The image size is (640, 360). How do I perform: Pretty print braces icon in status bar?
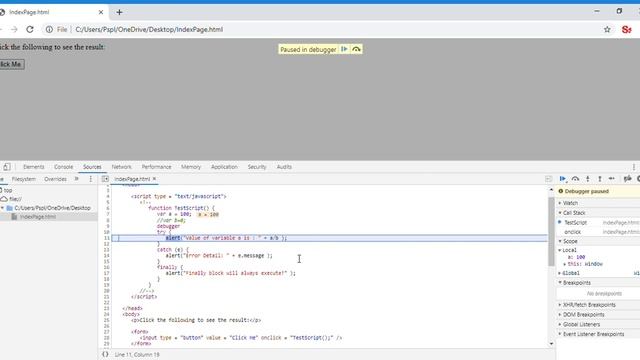pyautogui.click(x=105, y=354)
